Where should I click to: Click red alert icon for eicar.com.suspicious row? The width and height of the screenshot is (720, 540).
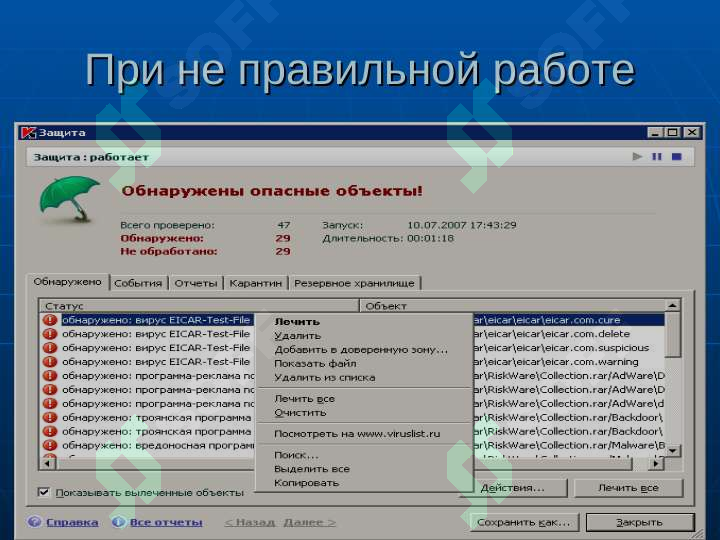(50, 348)
